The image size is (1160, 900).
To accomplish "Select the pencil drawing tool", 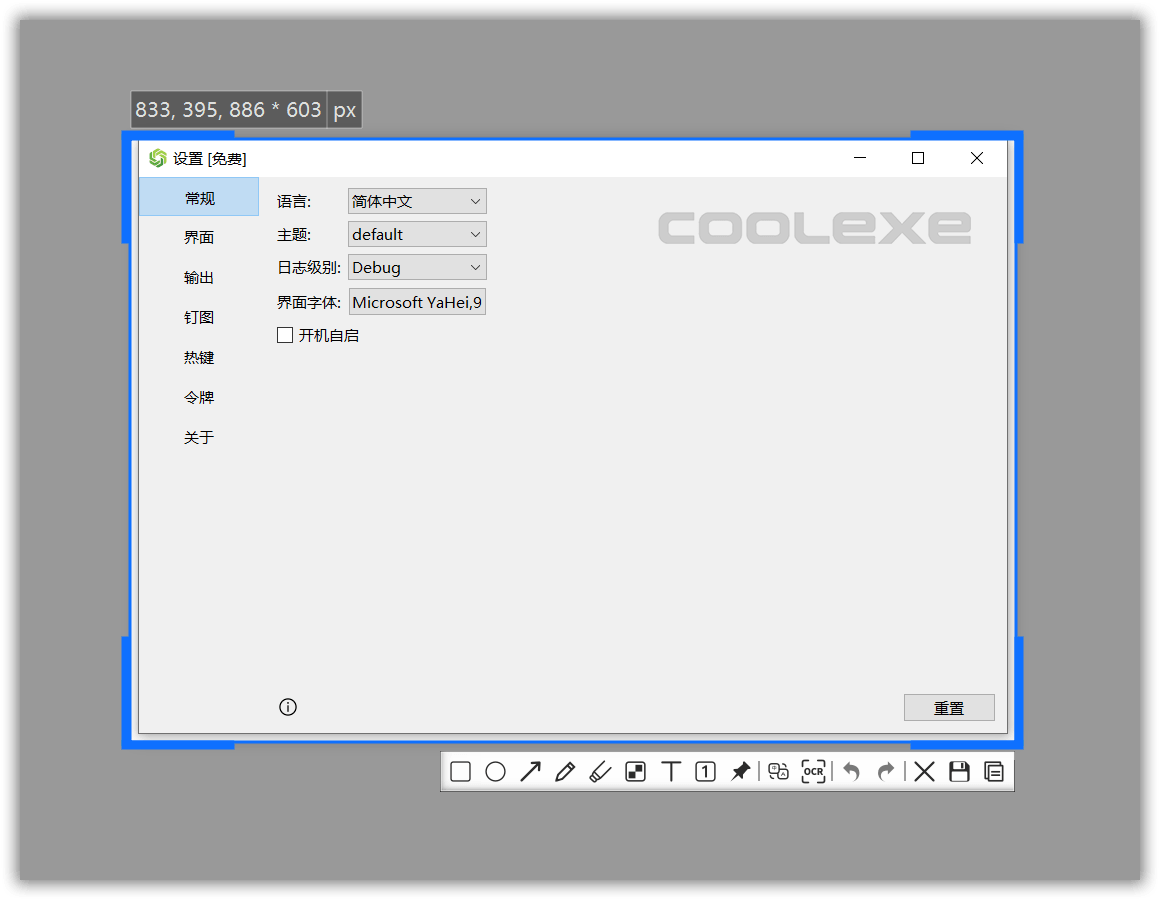I will 565,771.
